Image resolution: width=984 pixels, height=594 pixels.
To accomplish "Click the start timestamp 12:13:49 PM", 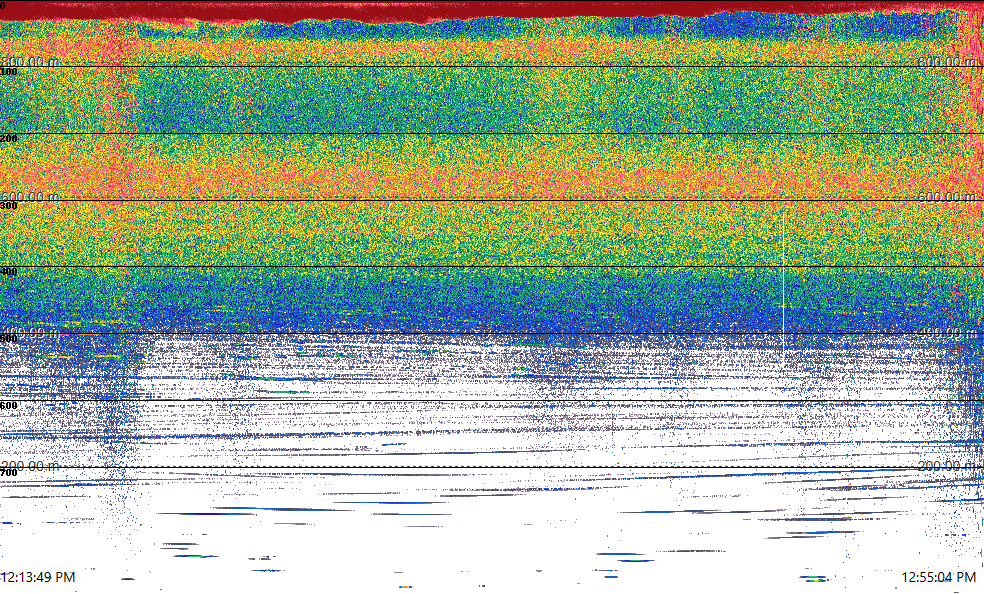I will (x=38, y=577).
